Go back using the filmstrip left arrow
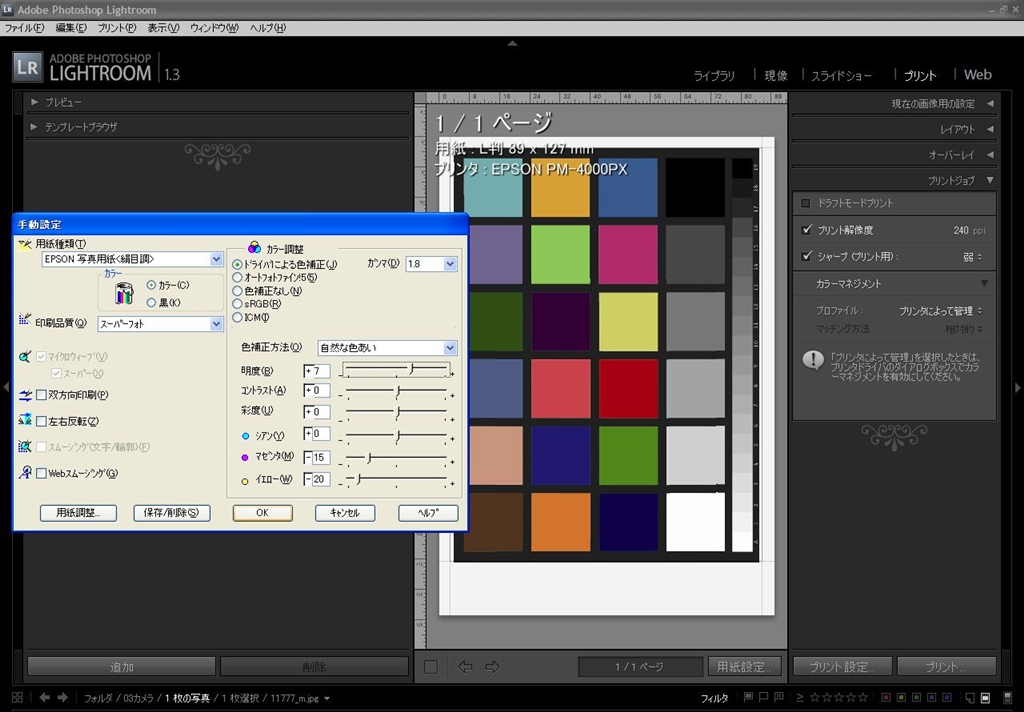Screen dimensions: 1024x712 (44, 697)
